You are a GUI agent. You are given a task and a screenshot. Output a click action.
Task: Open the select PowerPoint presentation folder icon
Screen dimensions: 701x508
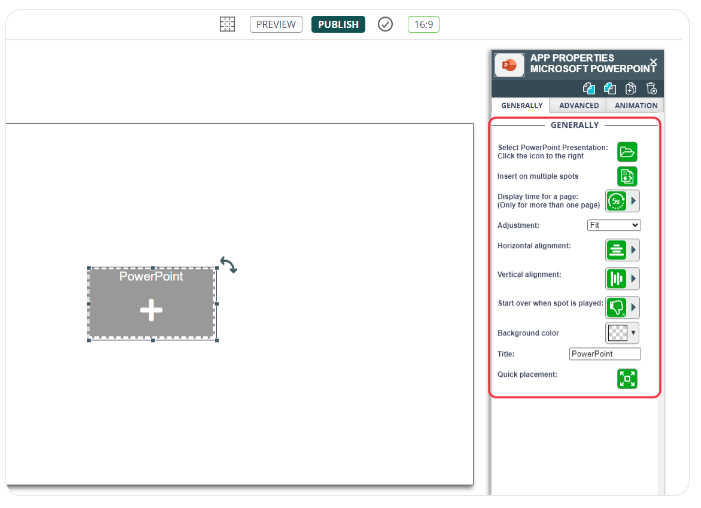tap(627, 152)
